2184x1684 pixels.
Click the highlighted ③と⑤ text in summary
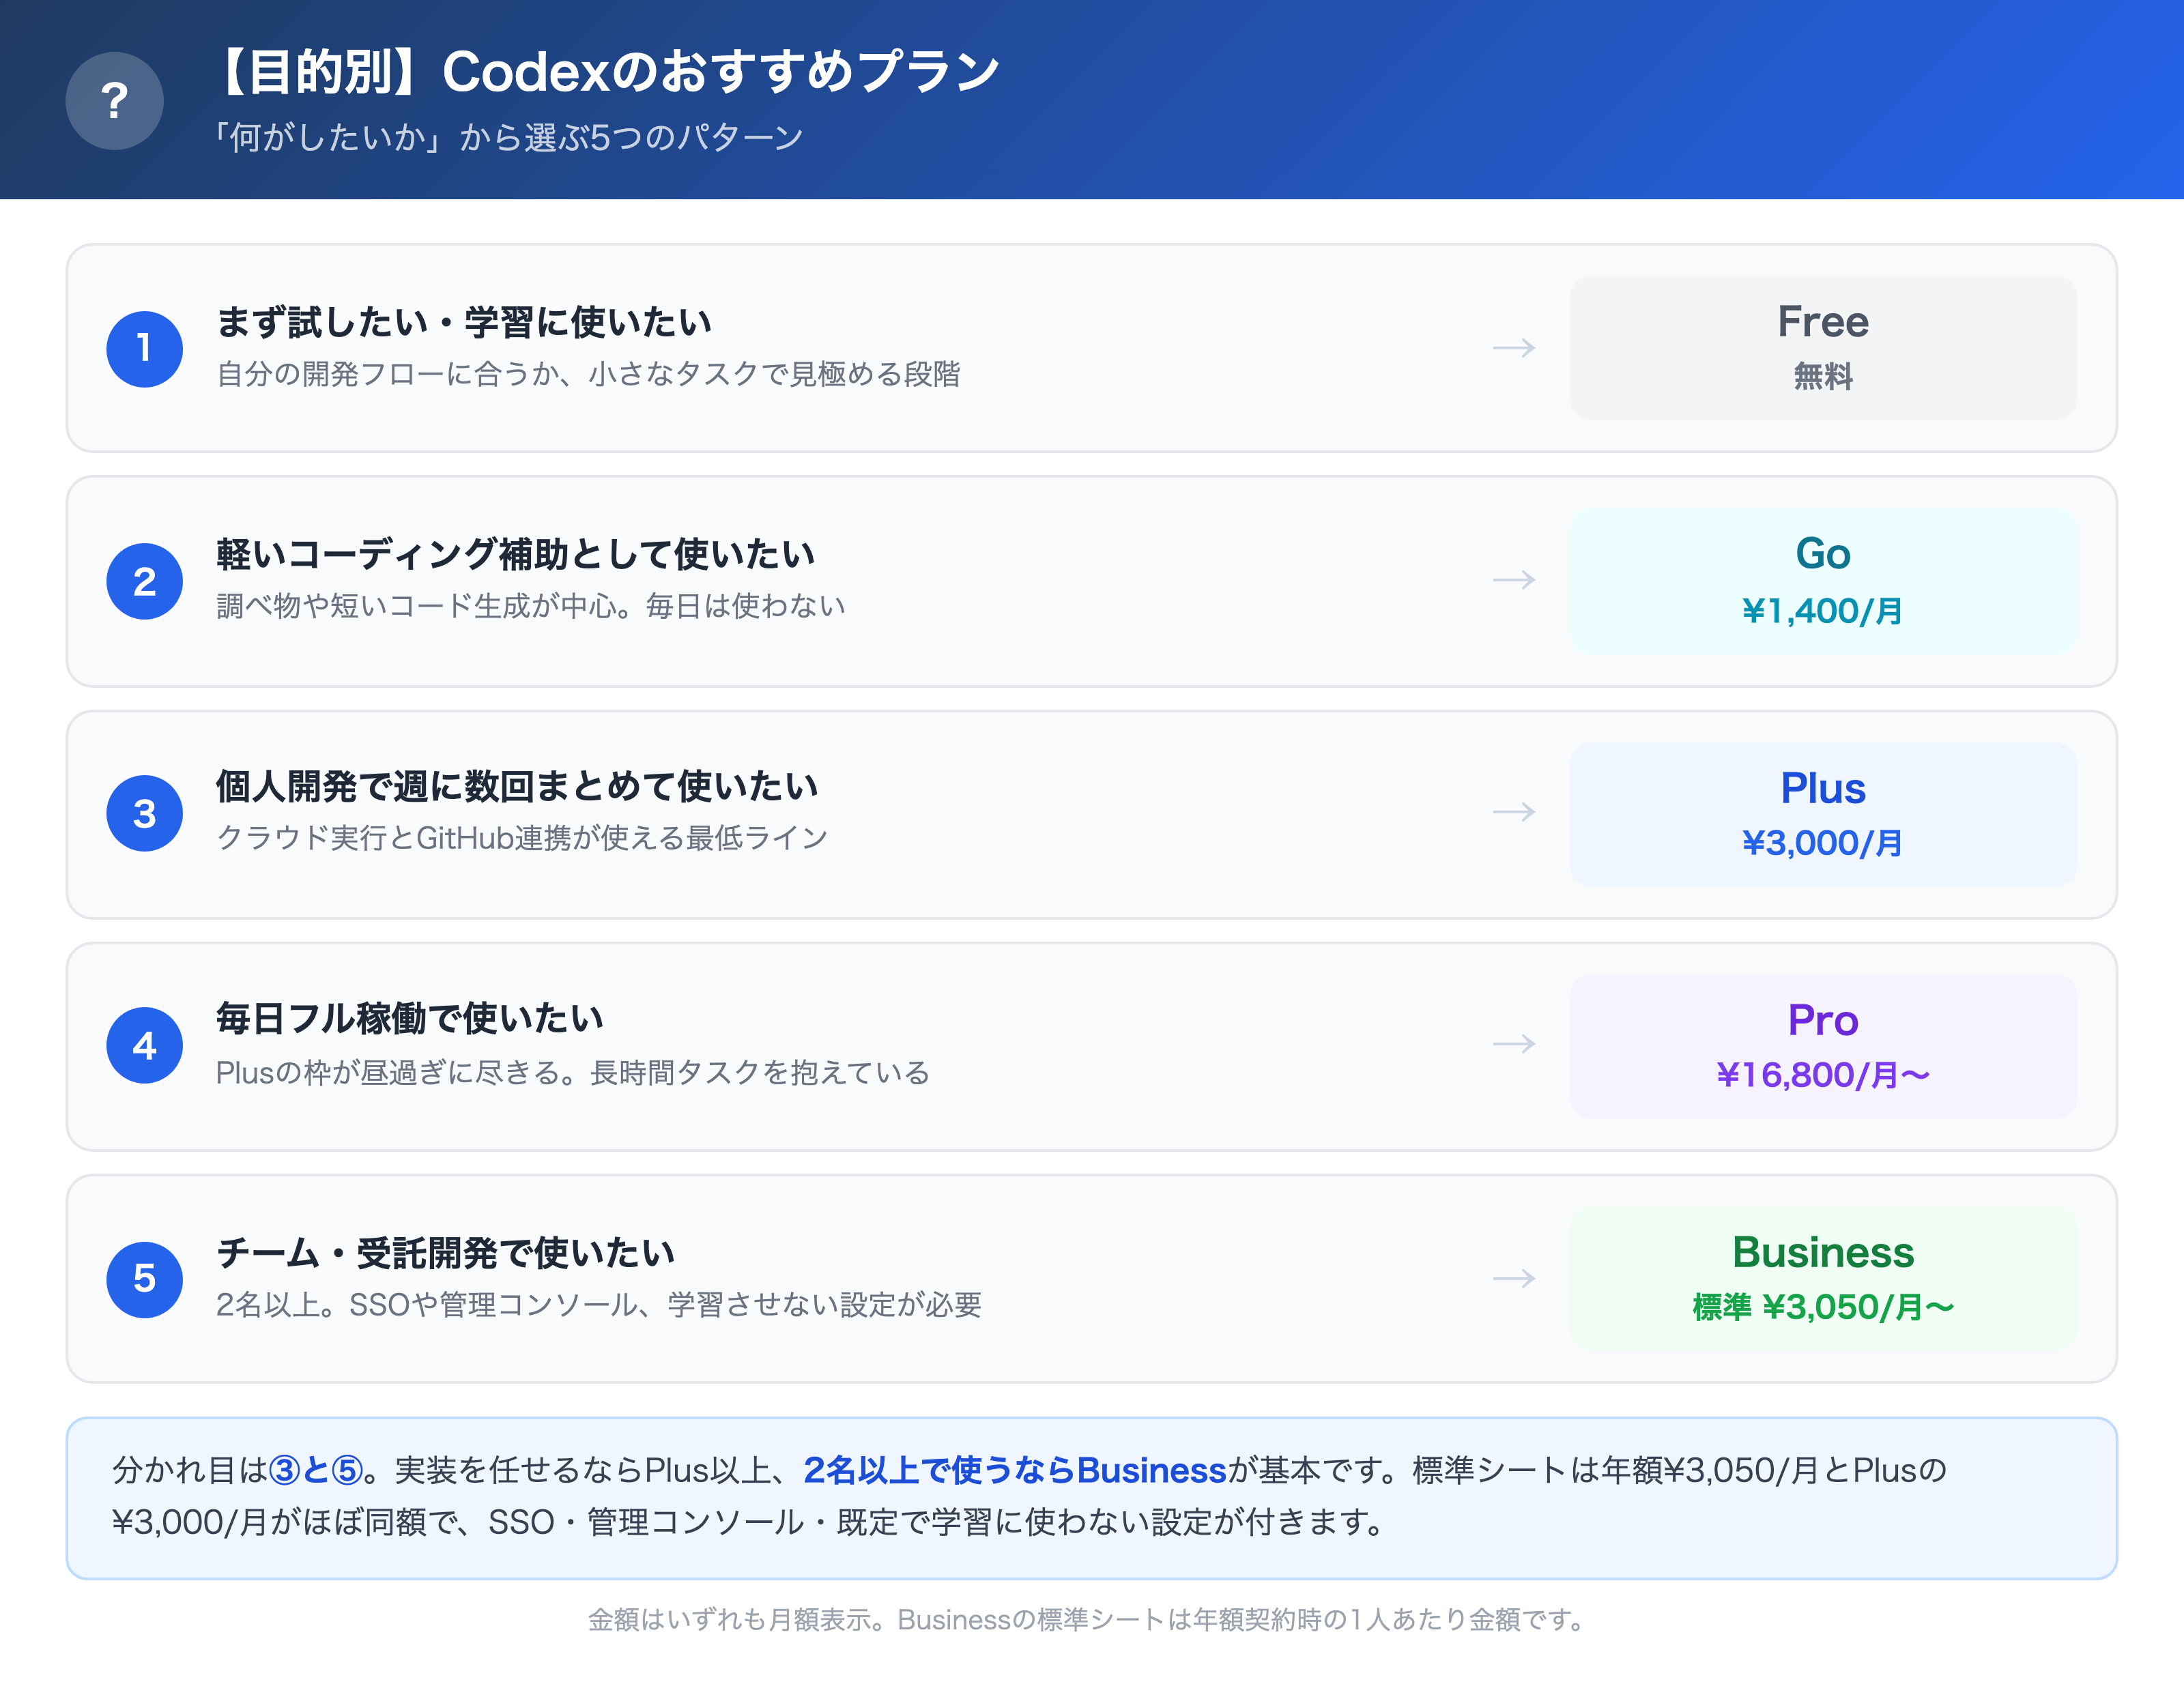tap(316, 1470)
